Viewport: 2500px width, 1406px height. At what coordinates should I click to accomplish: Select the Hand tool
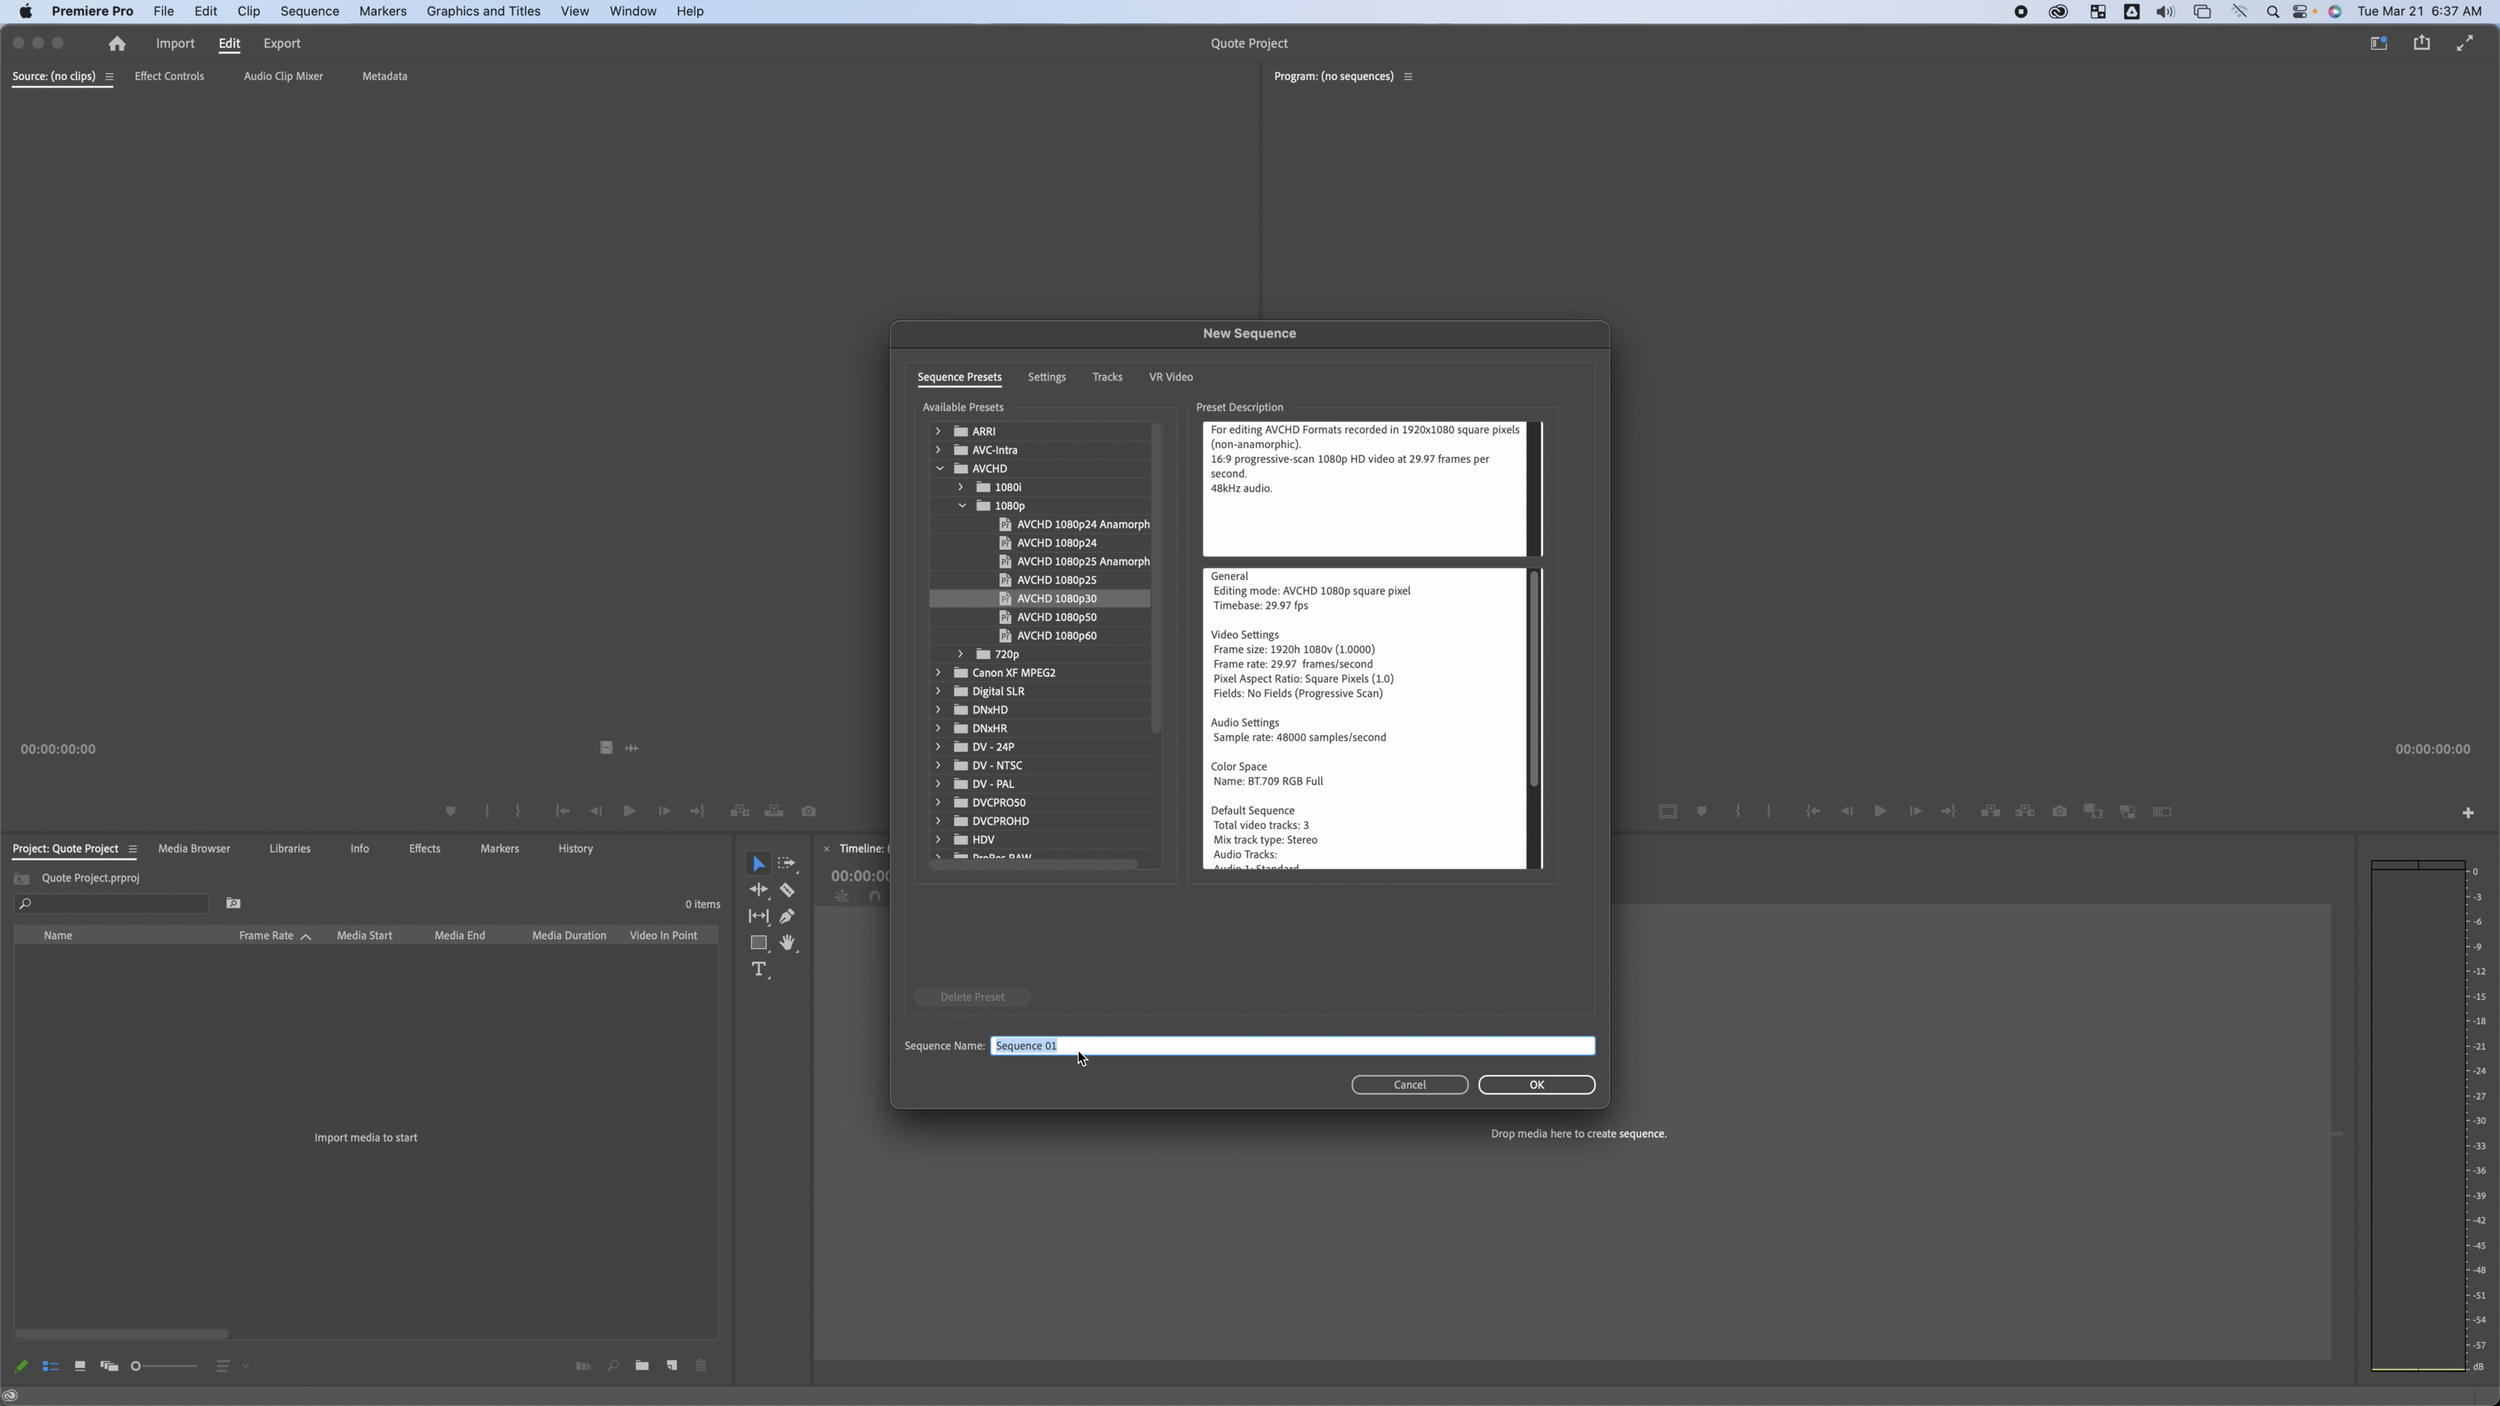click(x=787, y=942)
